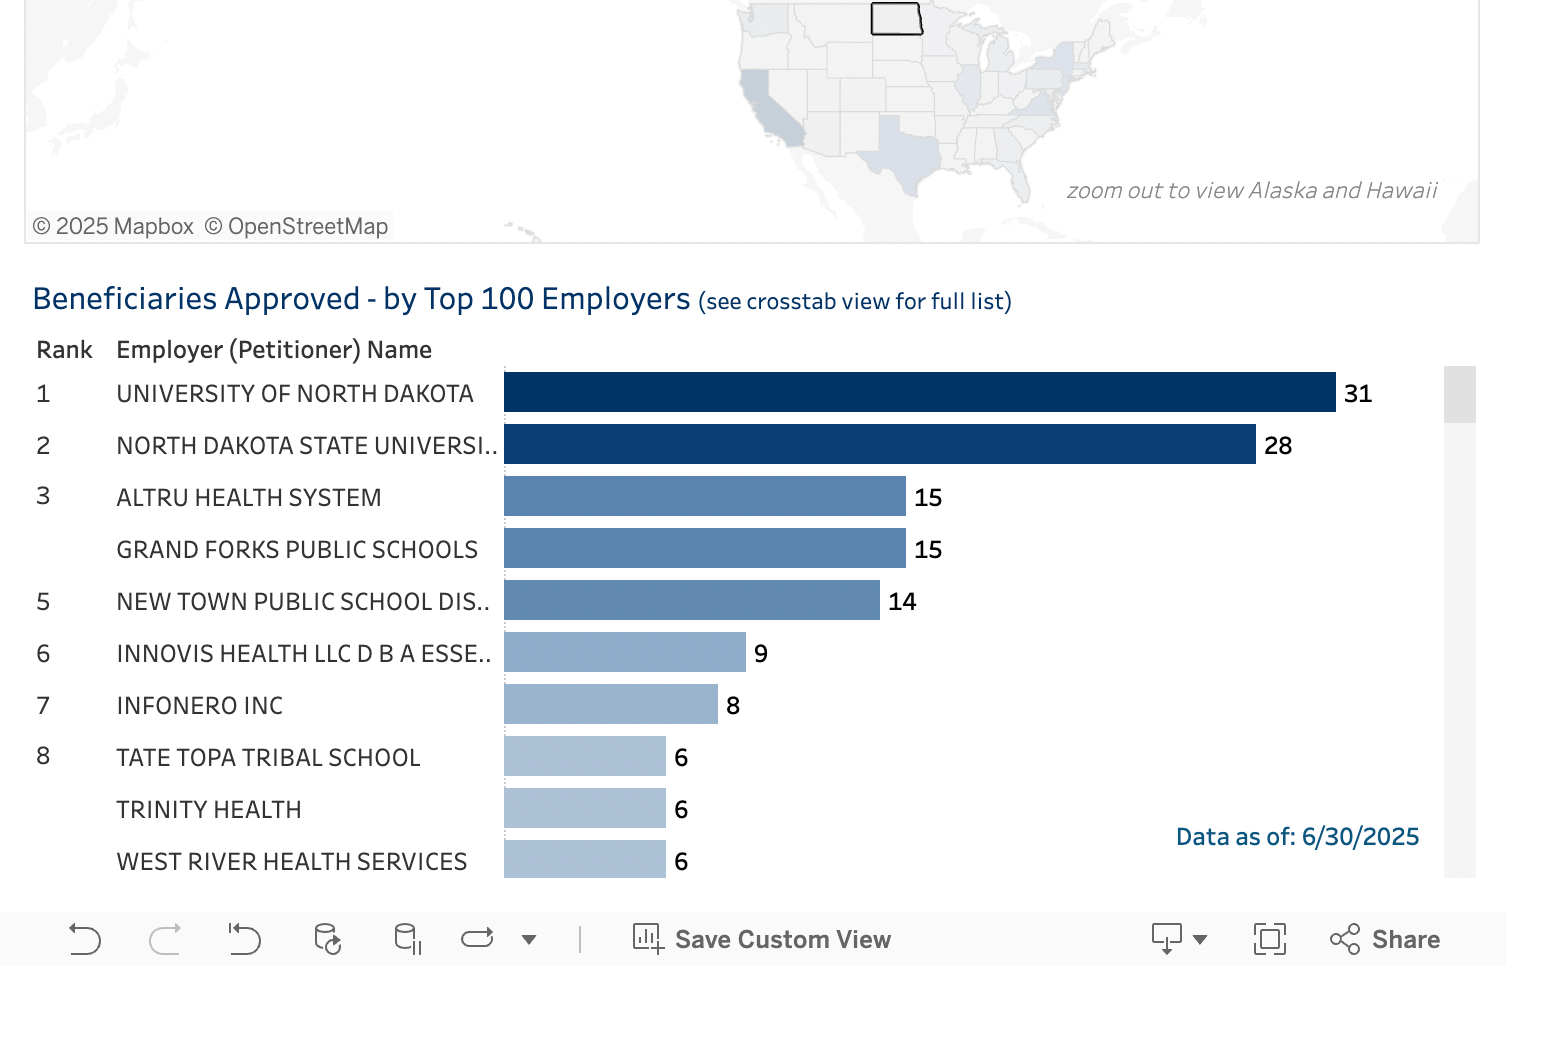Replay the dashboard animation
1564x1038 pixels.
click(477, 939)
